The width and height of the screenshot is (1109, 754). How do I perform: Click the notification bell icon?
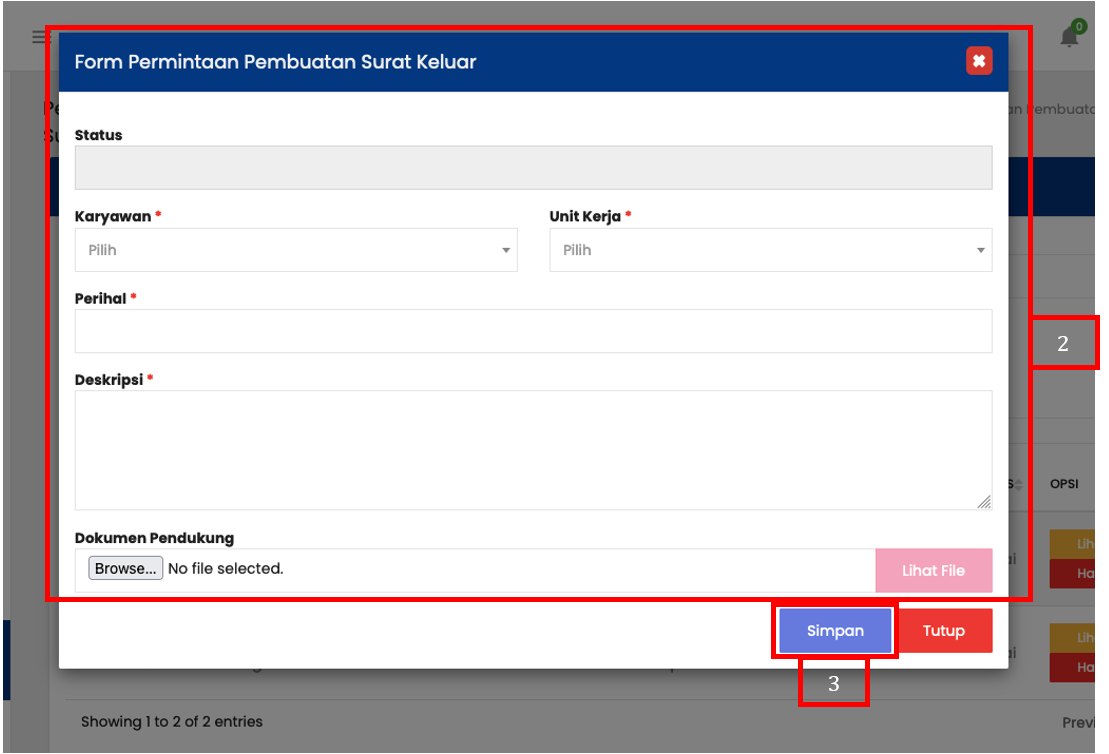click(x=1069, y=37)
